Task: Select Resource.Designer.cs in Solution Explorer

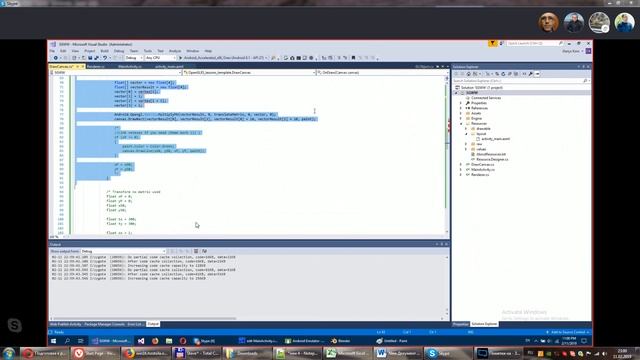Action: 492,159
